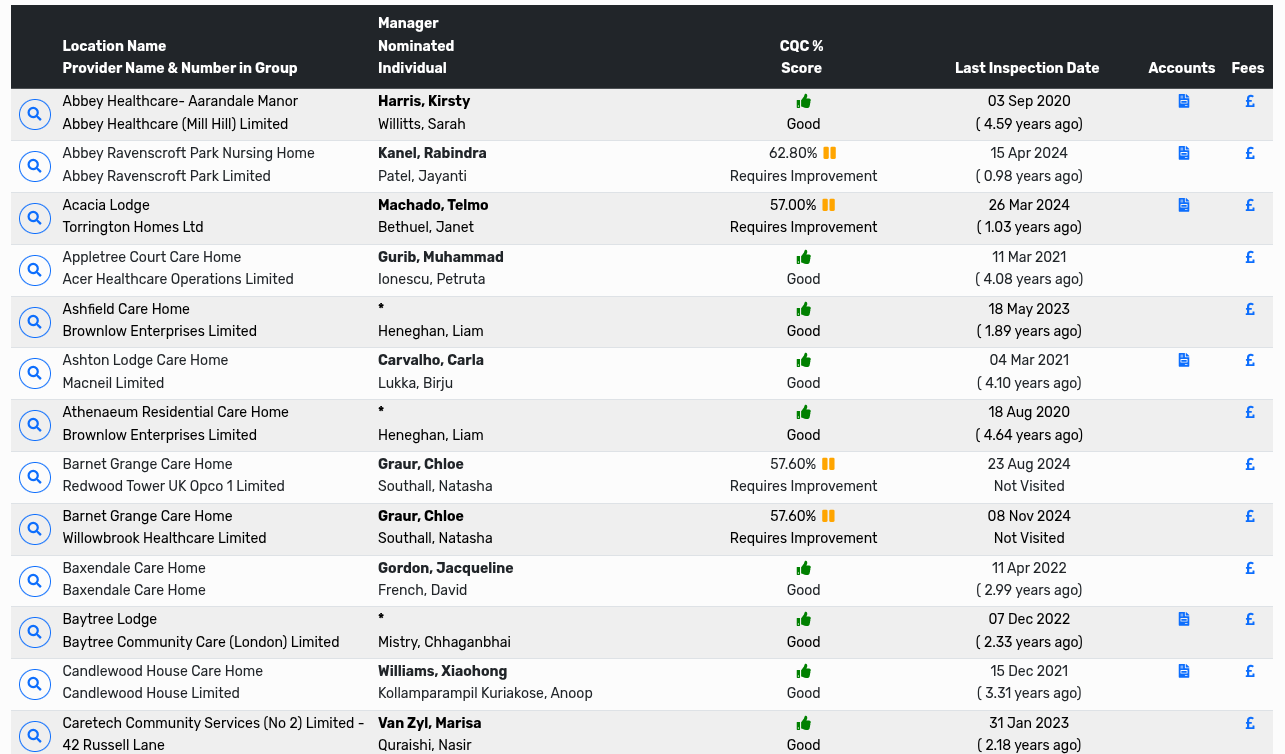View details icon for Baytree Lodge
The width and height of the screenshot is (1285, 754).
pos(35,632)
